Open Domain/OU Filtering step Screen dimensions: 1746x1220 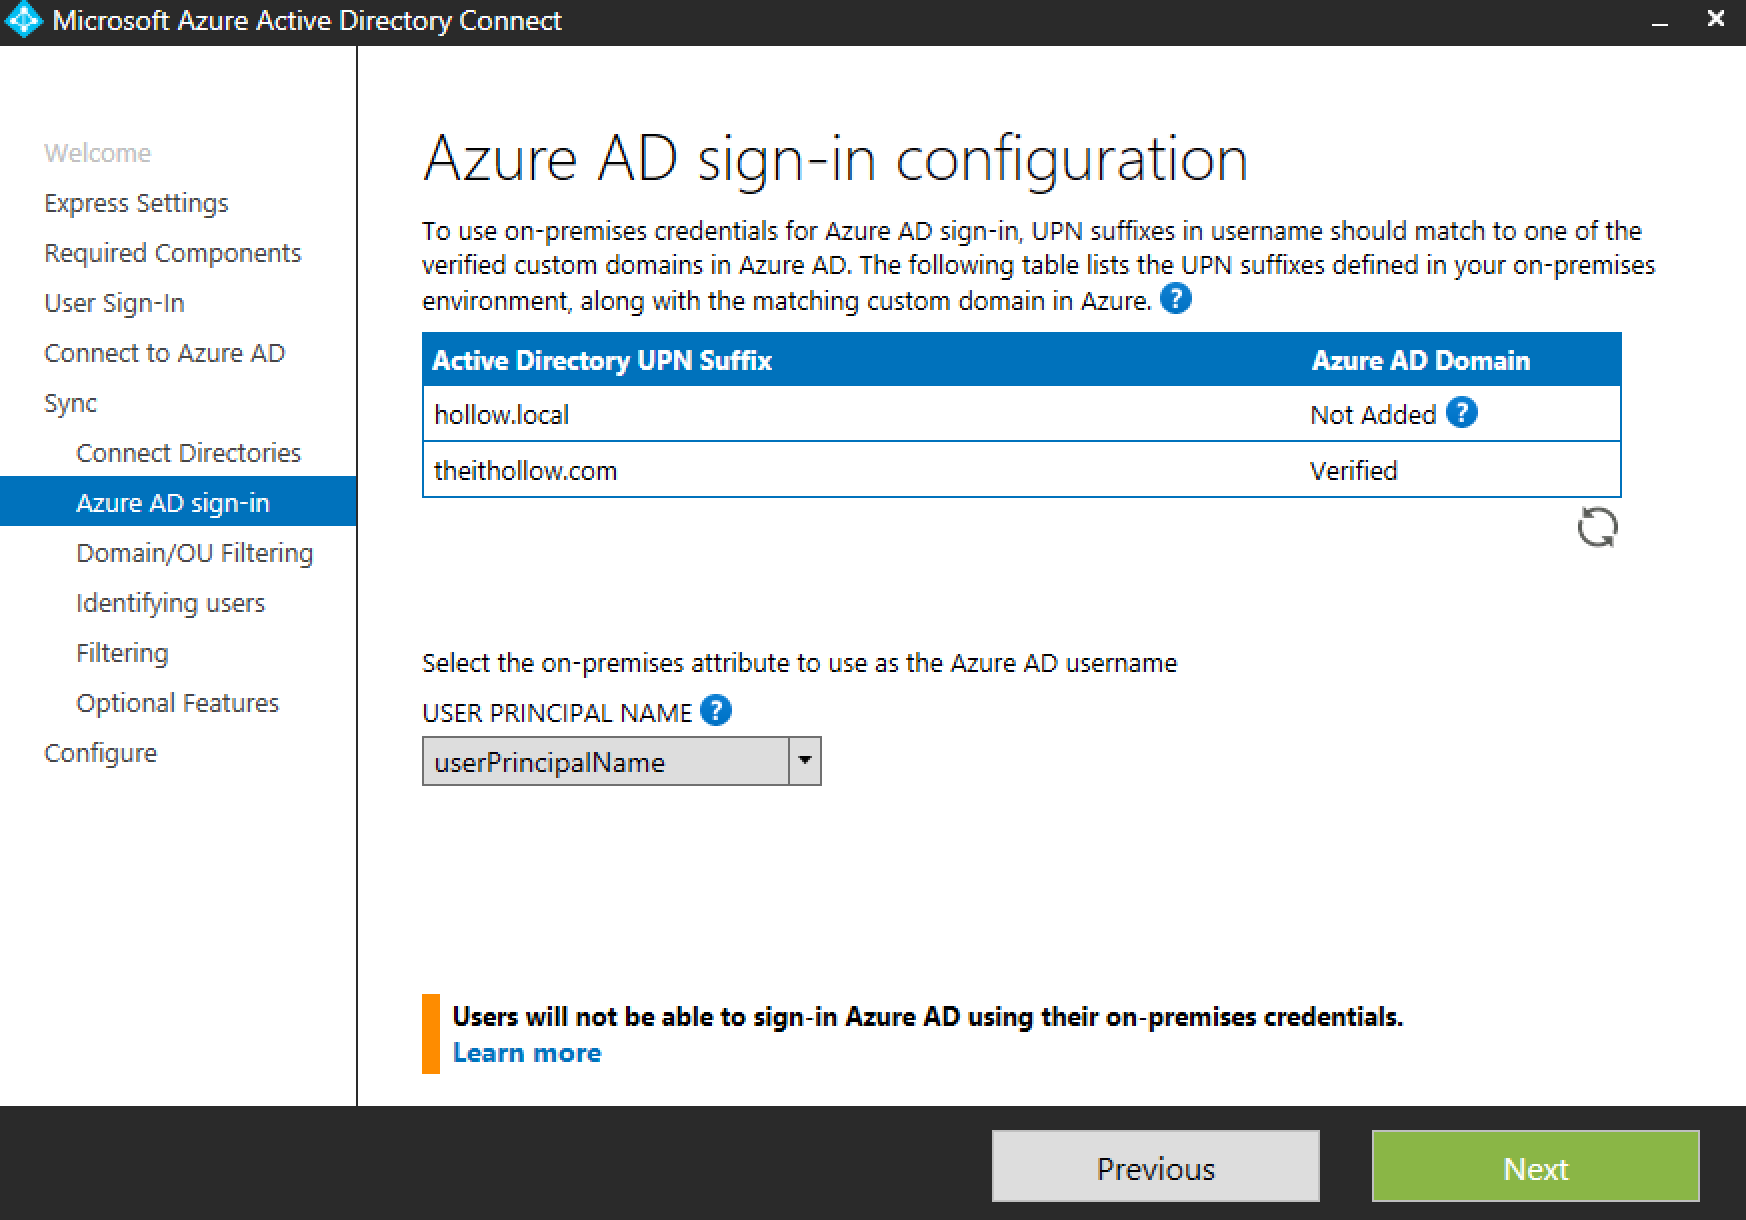coord(194,553)
